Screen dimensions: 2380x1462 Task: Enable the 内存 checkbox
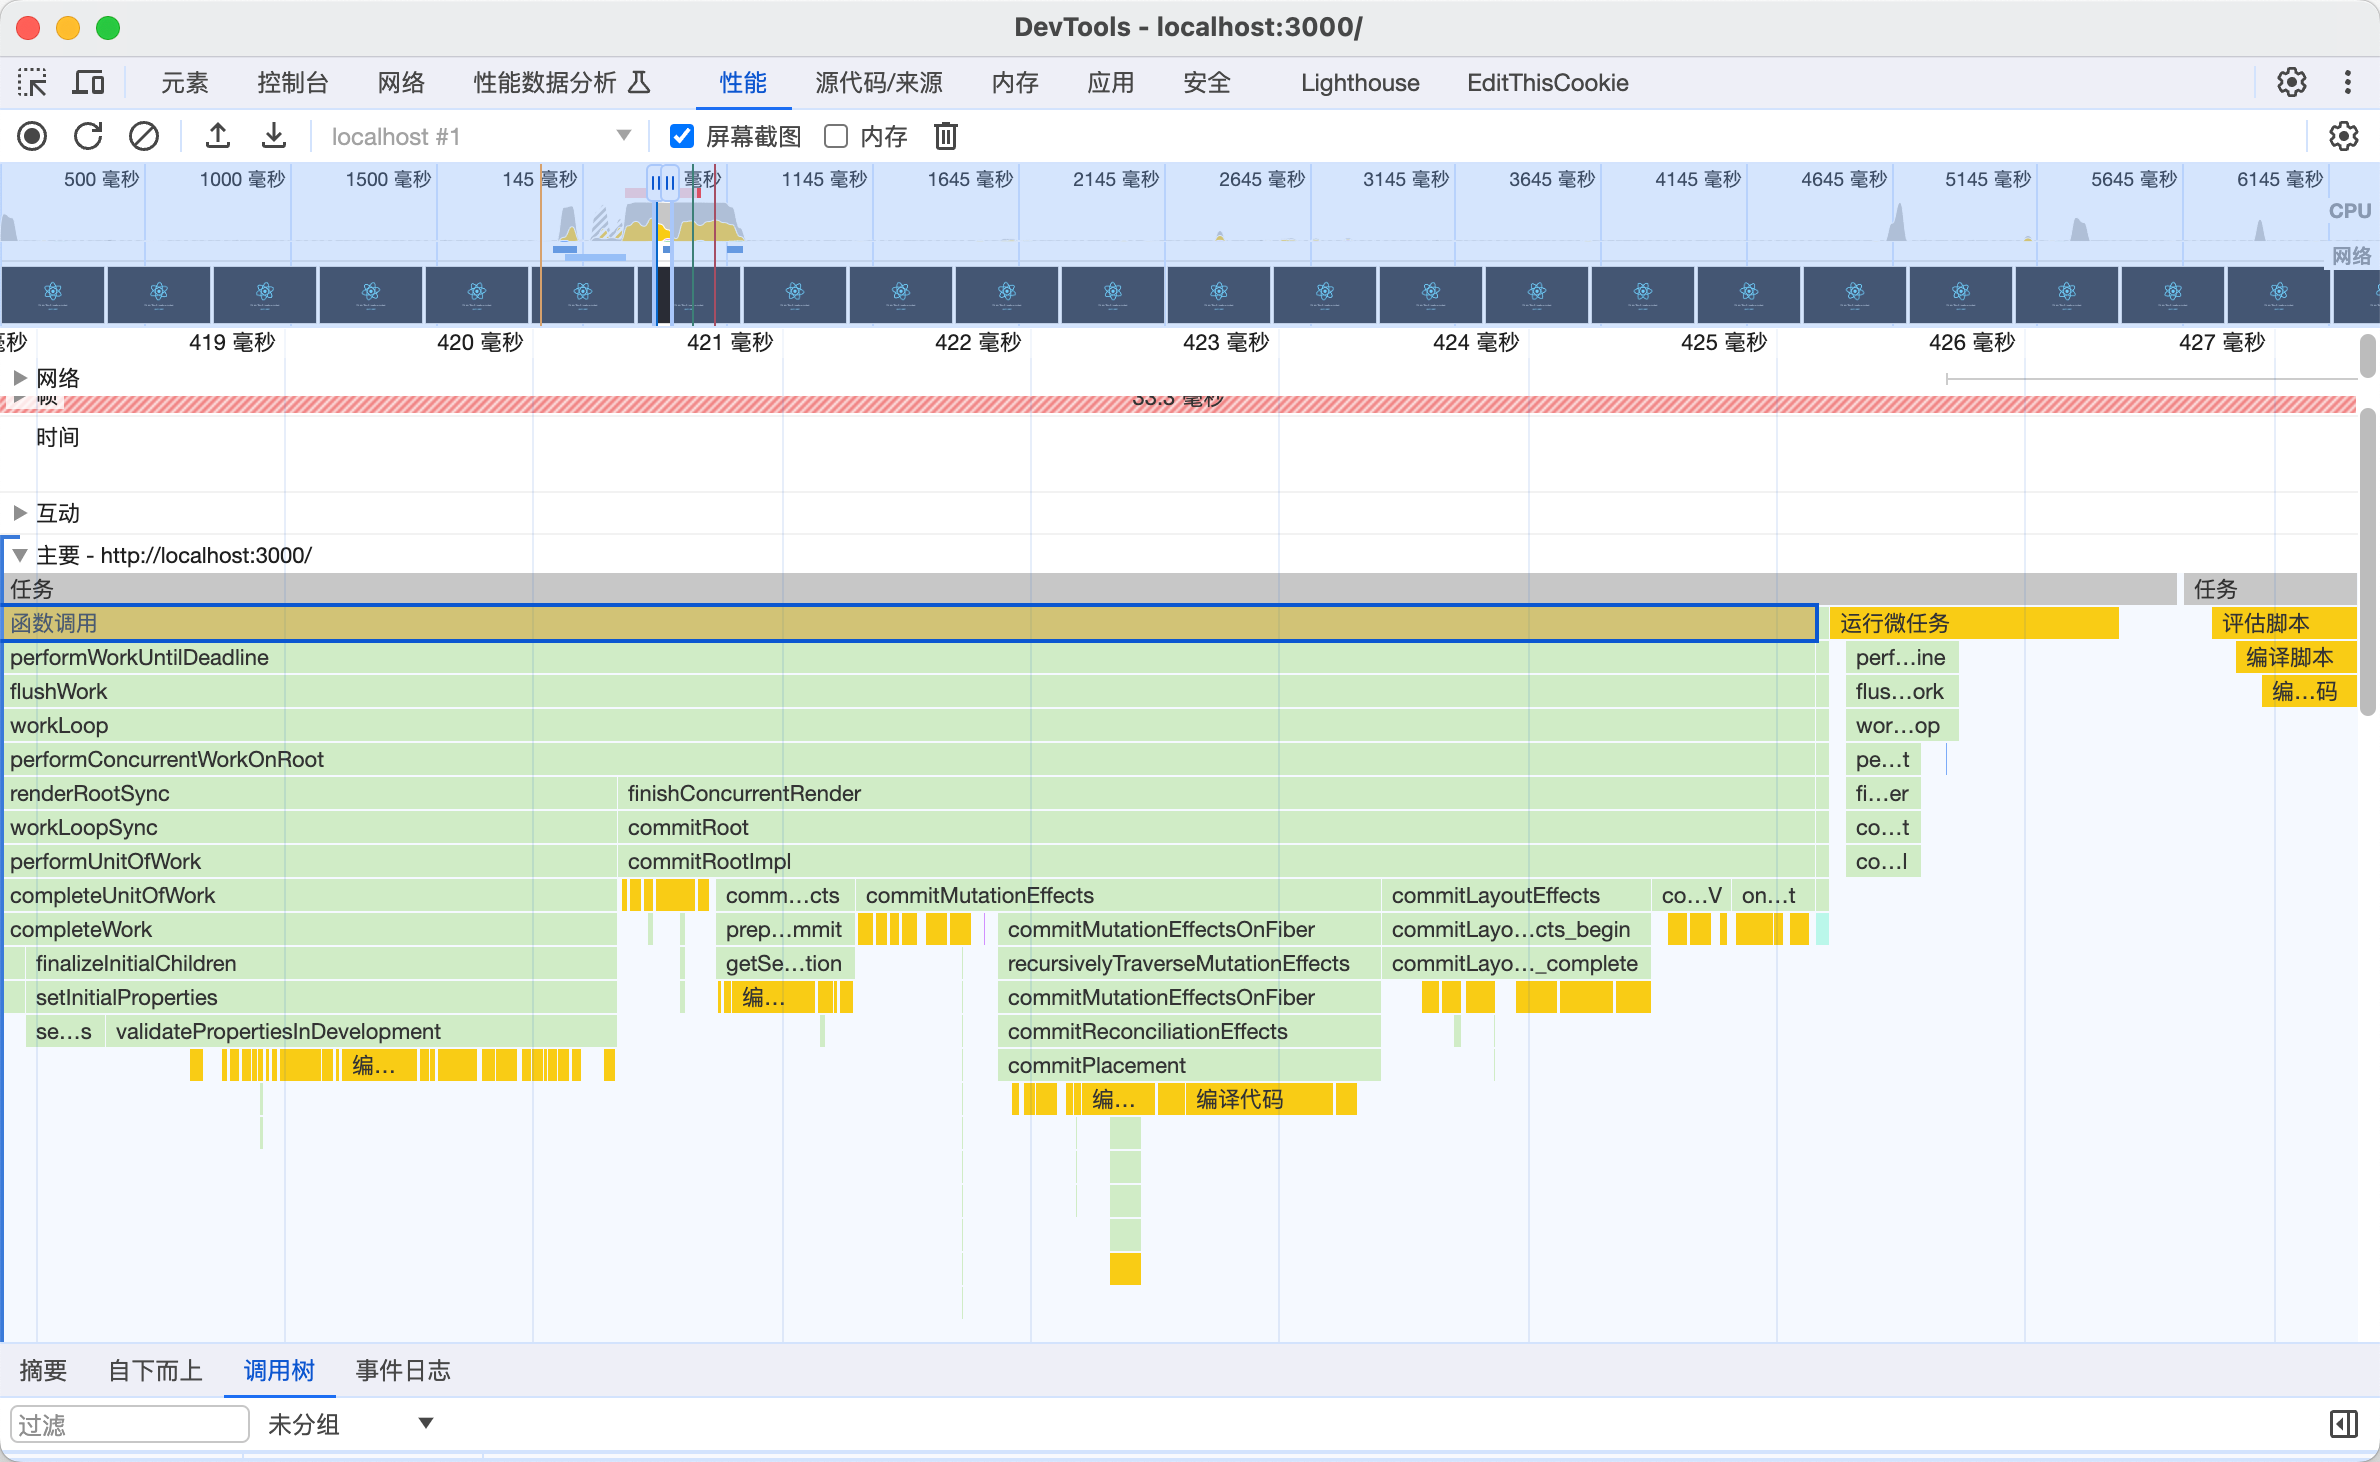click(836, 136)
